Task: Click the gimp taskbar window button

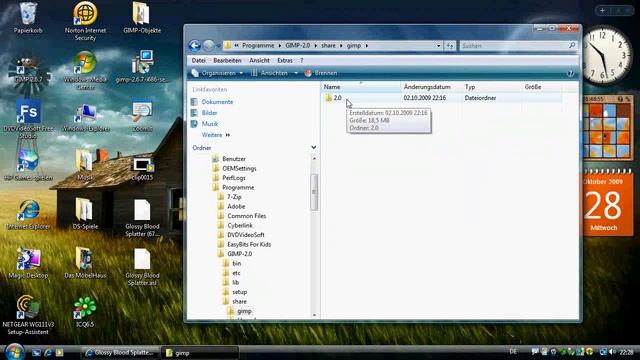Action: (x=200, y=353)
